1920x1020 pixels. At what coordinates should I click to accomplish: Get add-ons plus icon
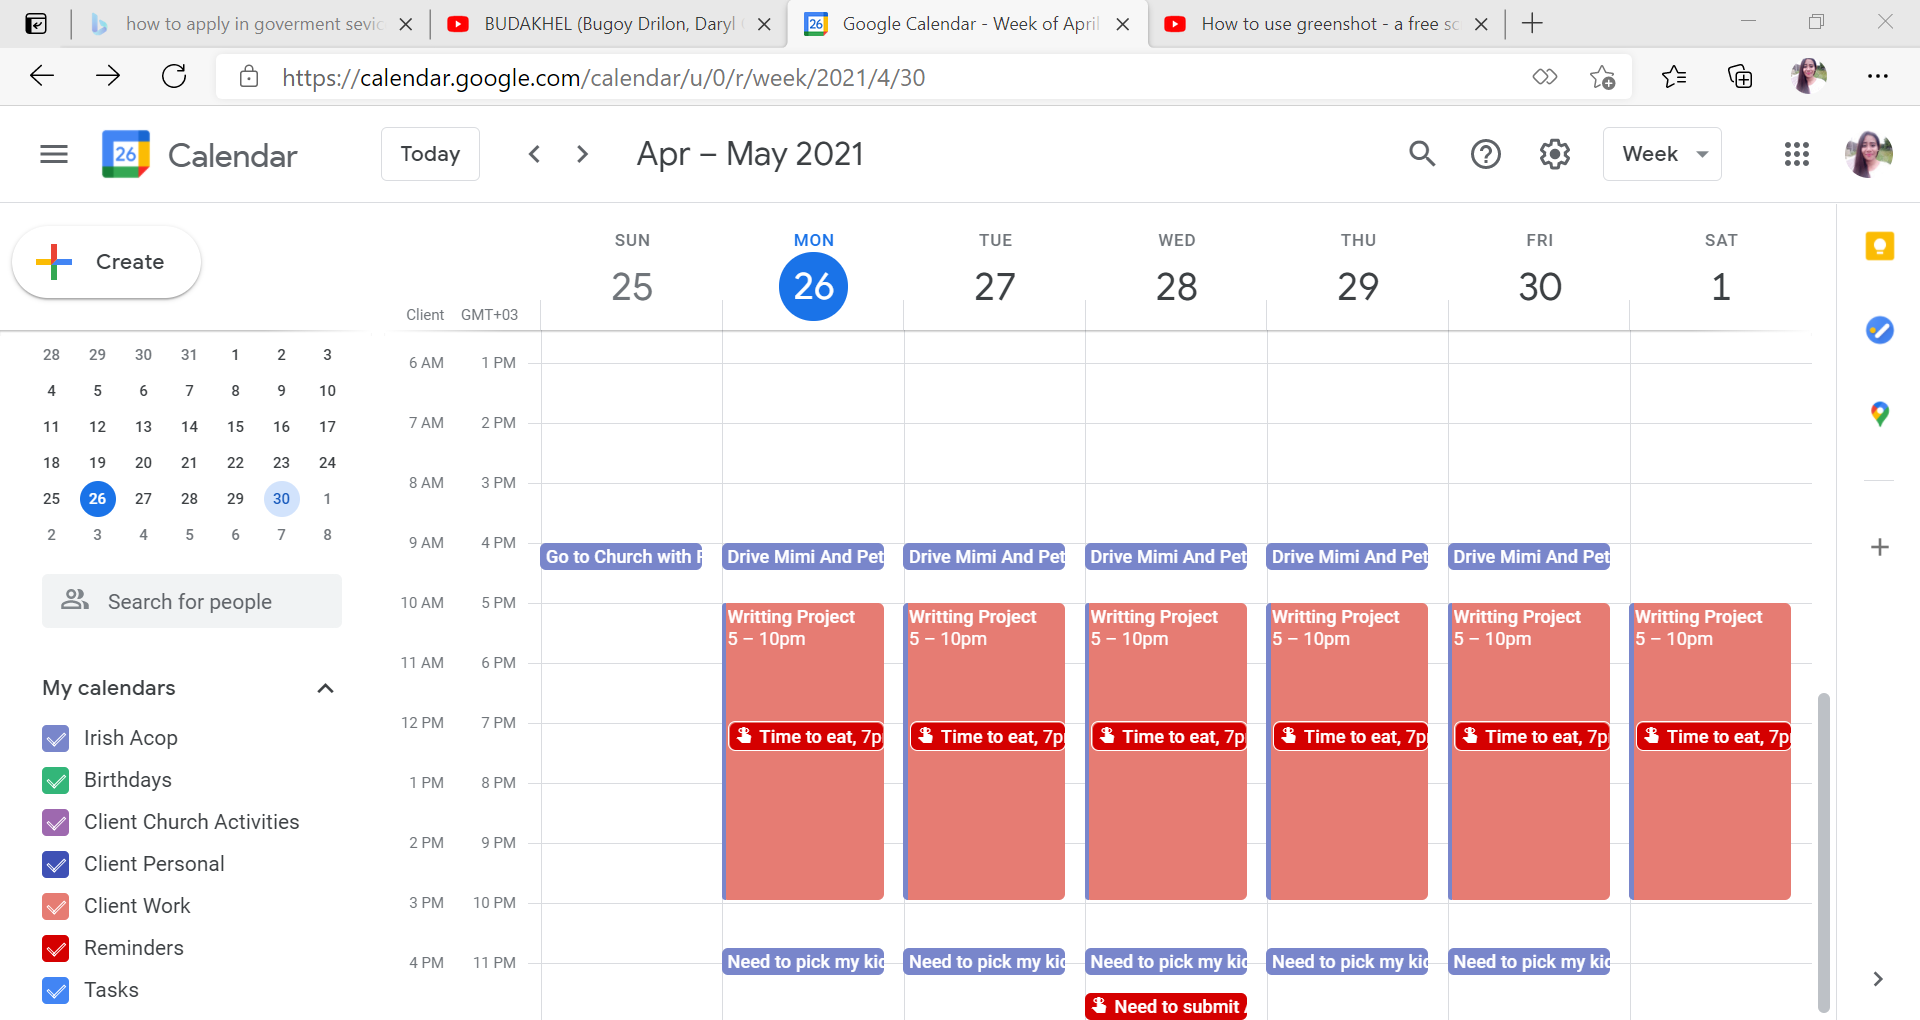click(x=1880, y=547)
